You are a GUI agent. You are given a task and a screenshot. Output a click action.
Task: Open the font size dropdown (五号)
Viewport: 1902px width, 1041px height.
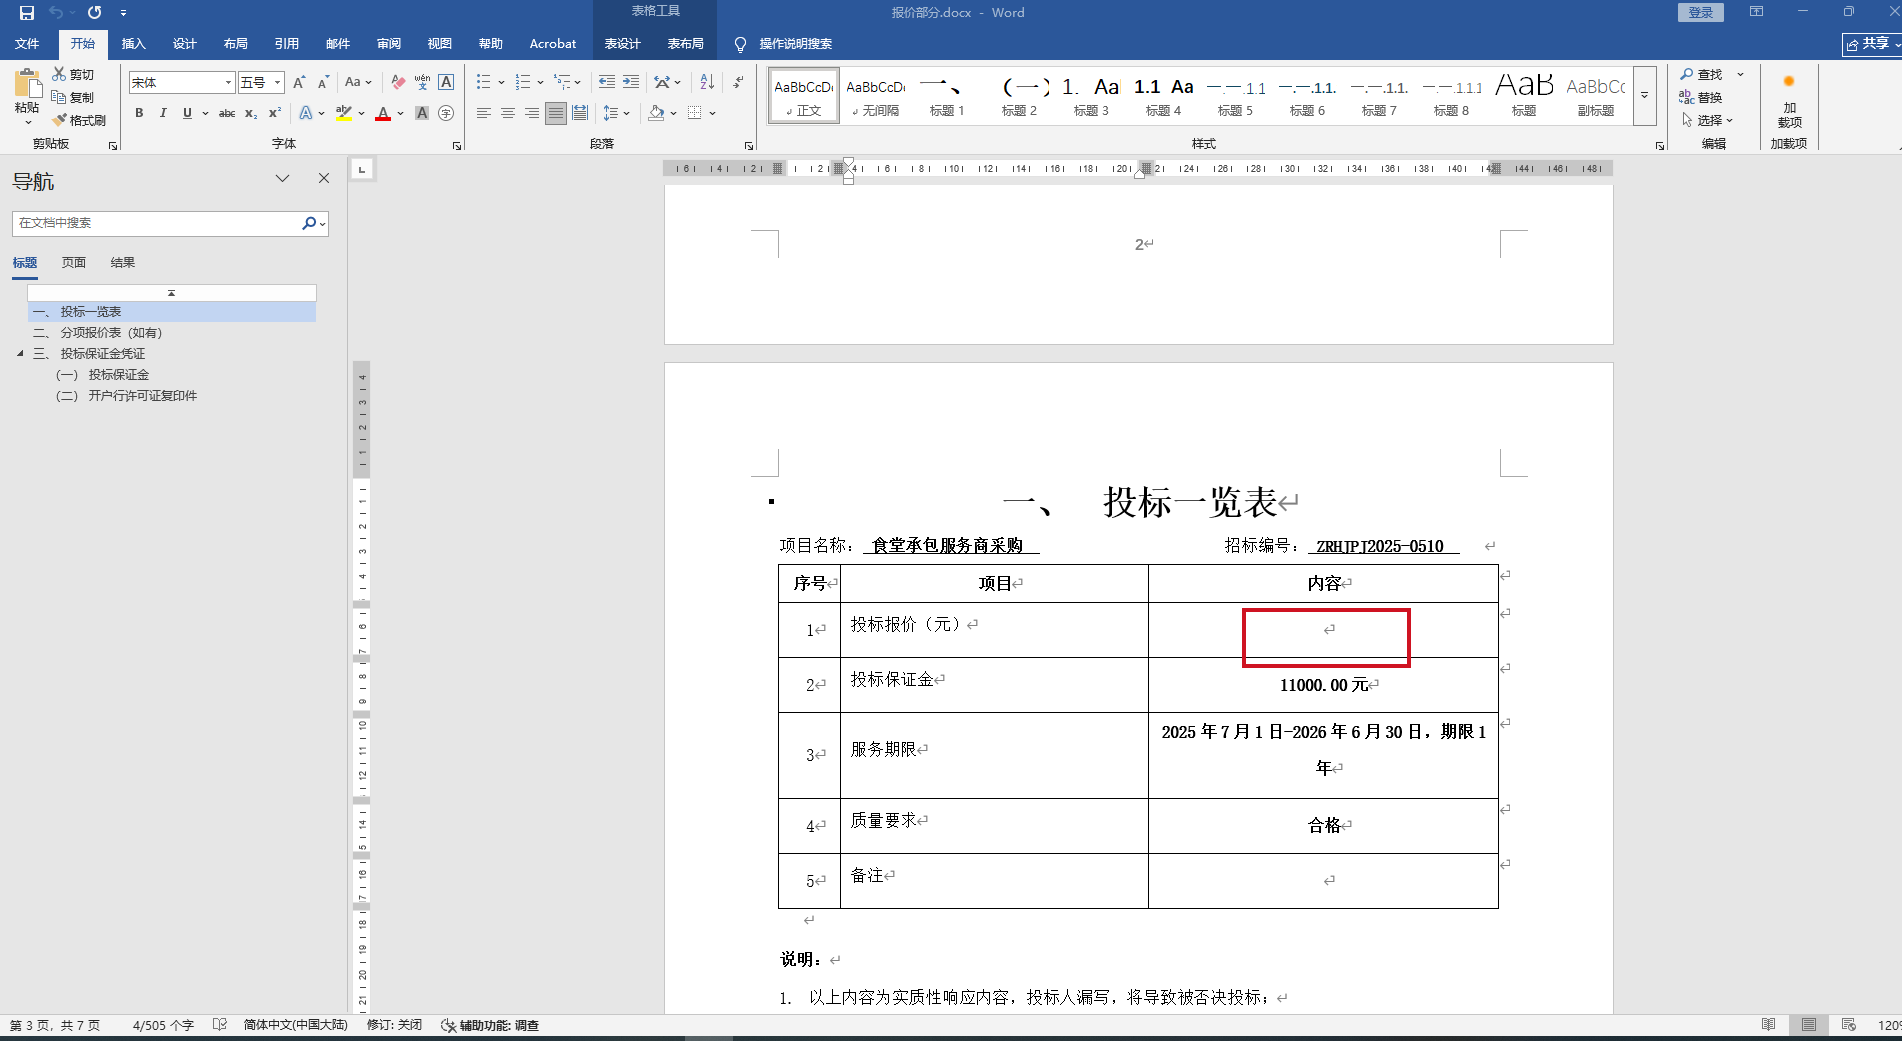click(x=277, y=82)
